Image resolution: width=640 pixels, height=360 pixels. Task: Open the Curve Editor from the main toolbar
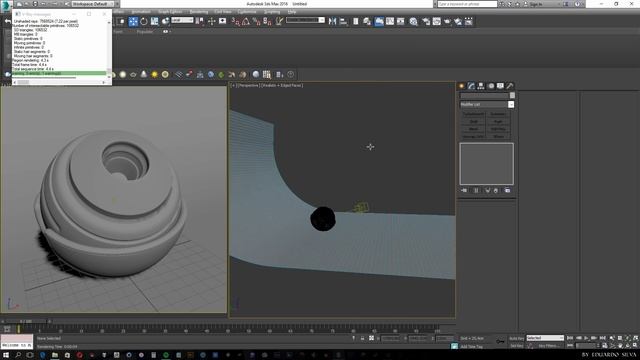390,21
